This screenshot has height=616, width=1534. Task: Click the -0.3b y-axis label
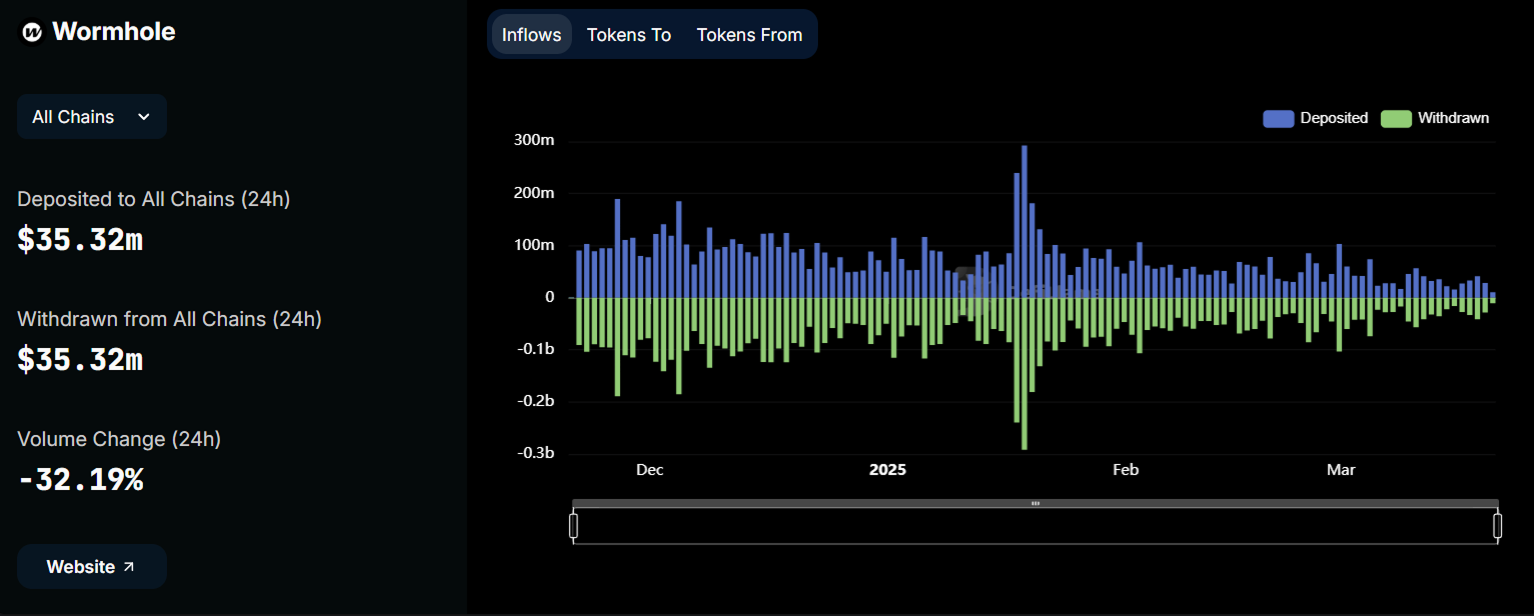(x=534, y=453)
